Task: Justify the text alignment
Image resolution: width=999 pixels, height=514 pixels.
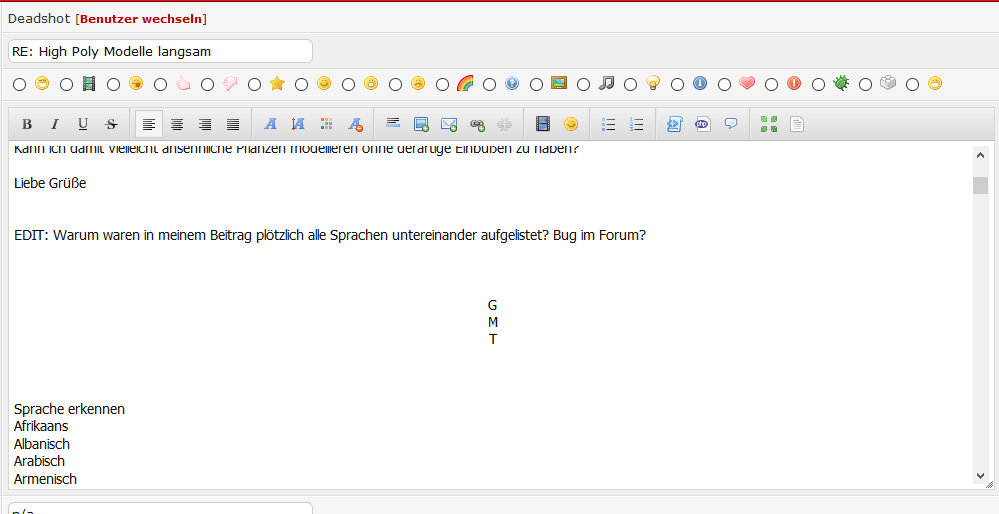Action: pos(233,125)
